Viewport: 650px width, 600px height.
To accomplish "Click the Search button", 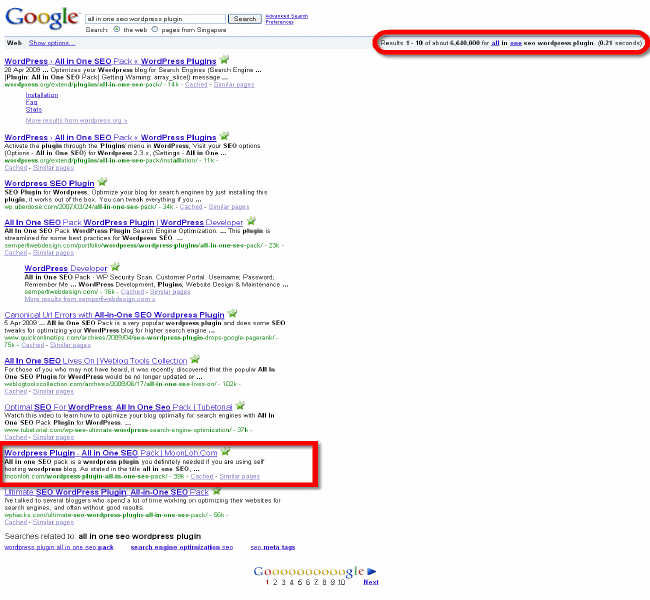I will coord(245,19).
